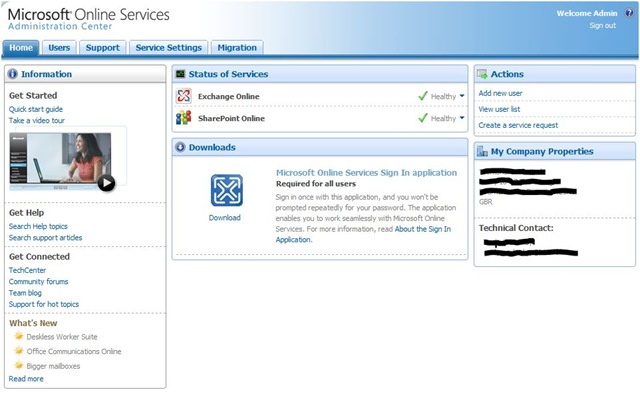Click Microsoft Online Services Sign In application title
This screenshot has height=398, width=640.
pos(367,173)
